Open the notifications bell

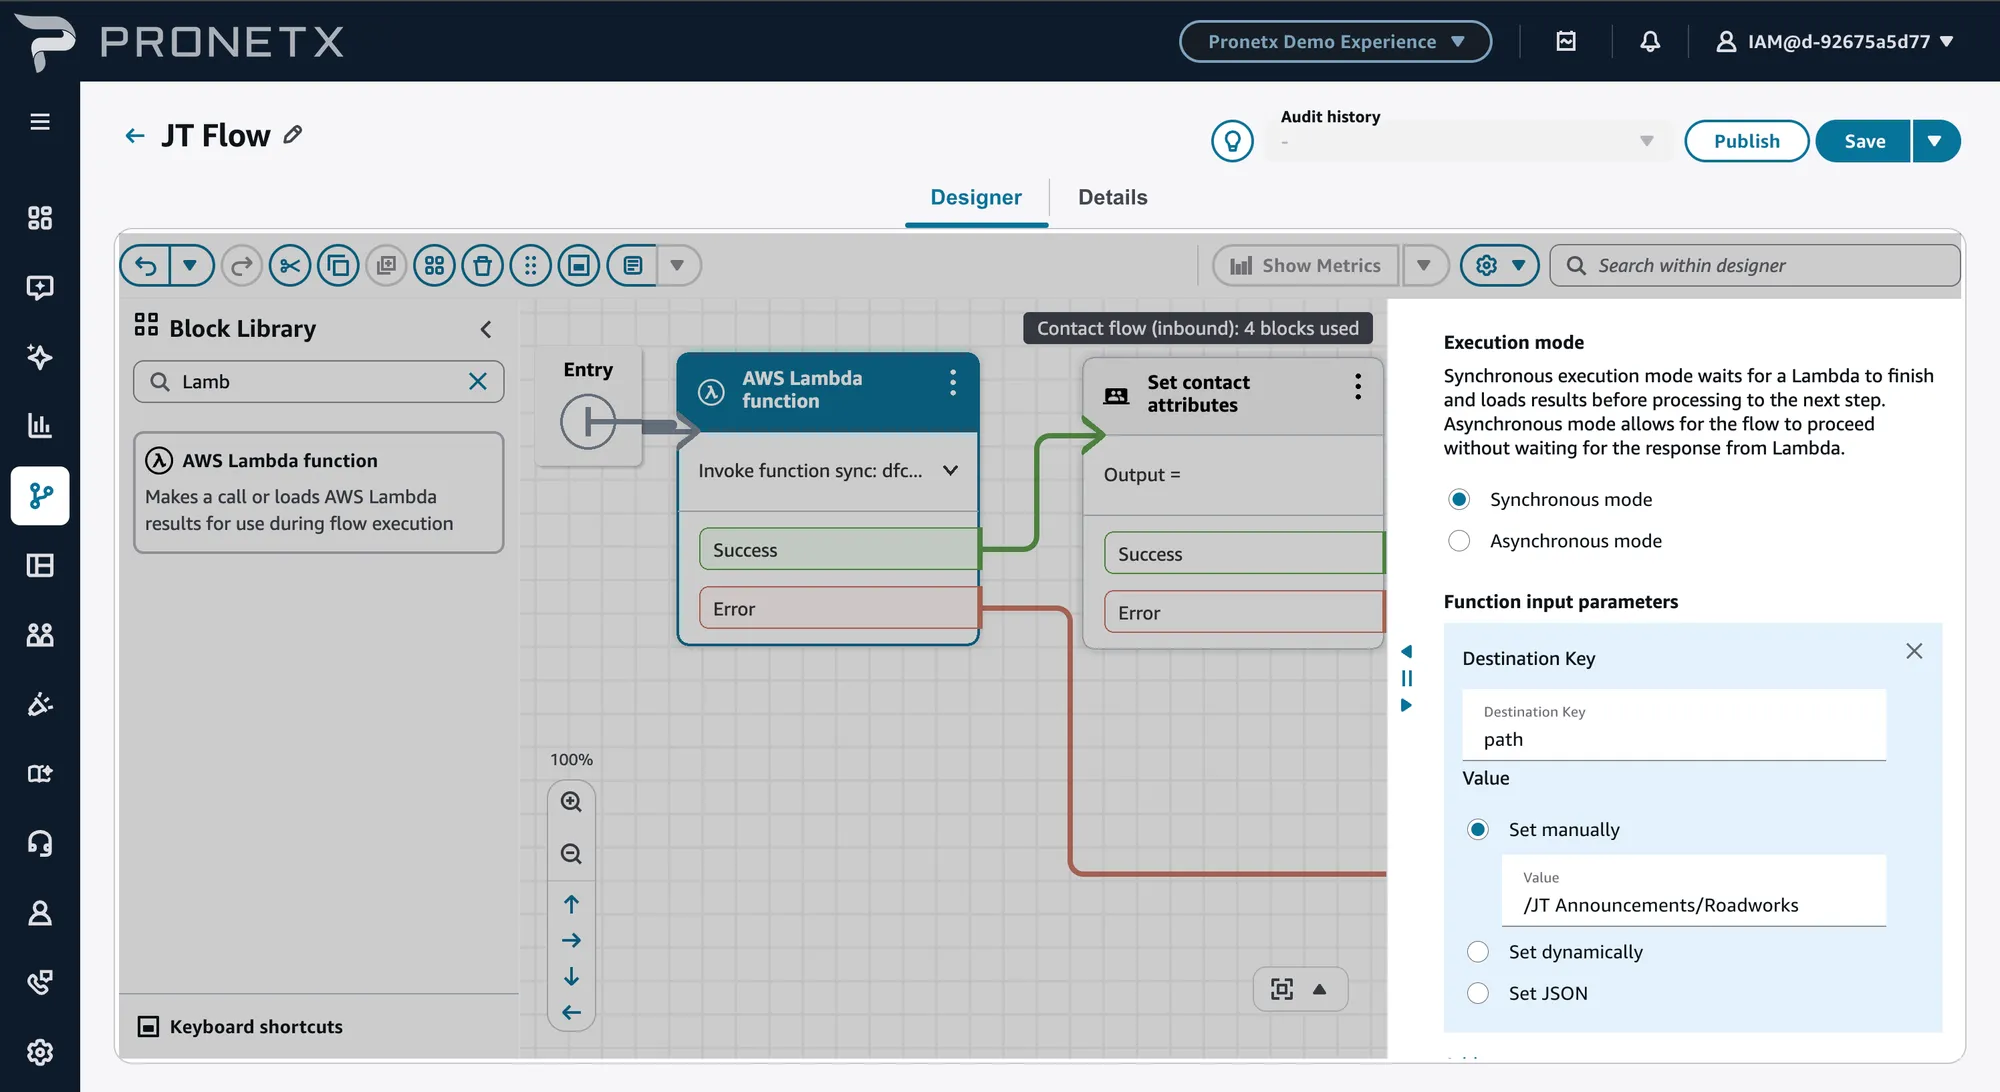tap(1650, 41)
